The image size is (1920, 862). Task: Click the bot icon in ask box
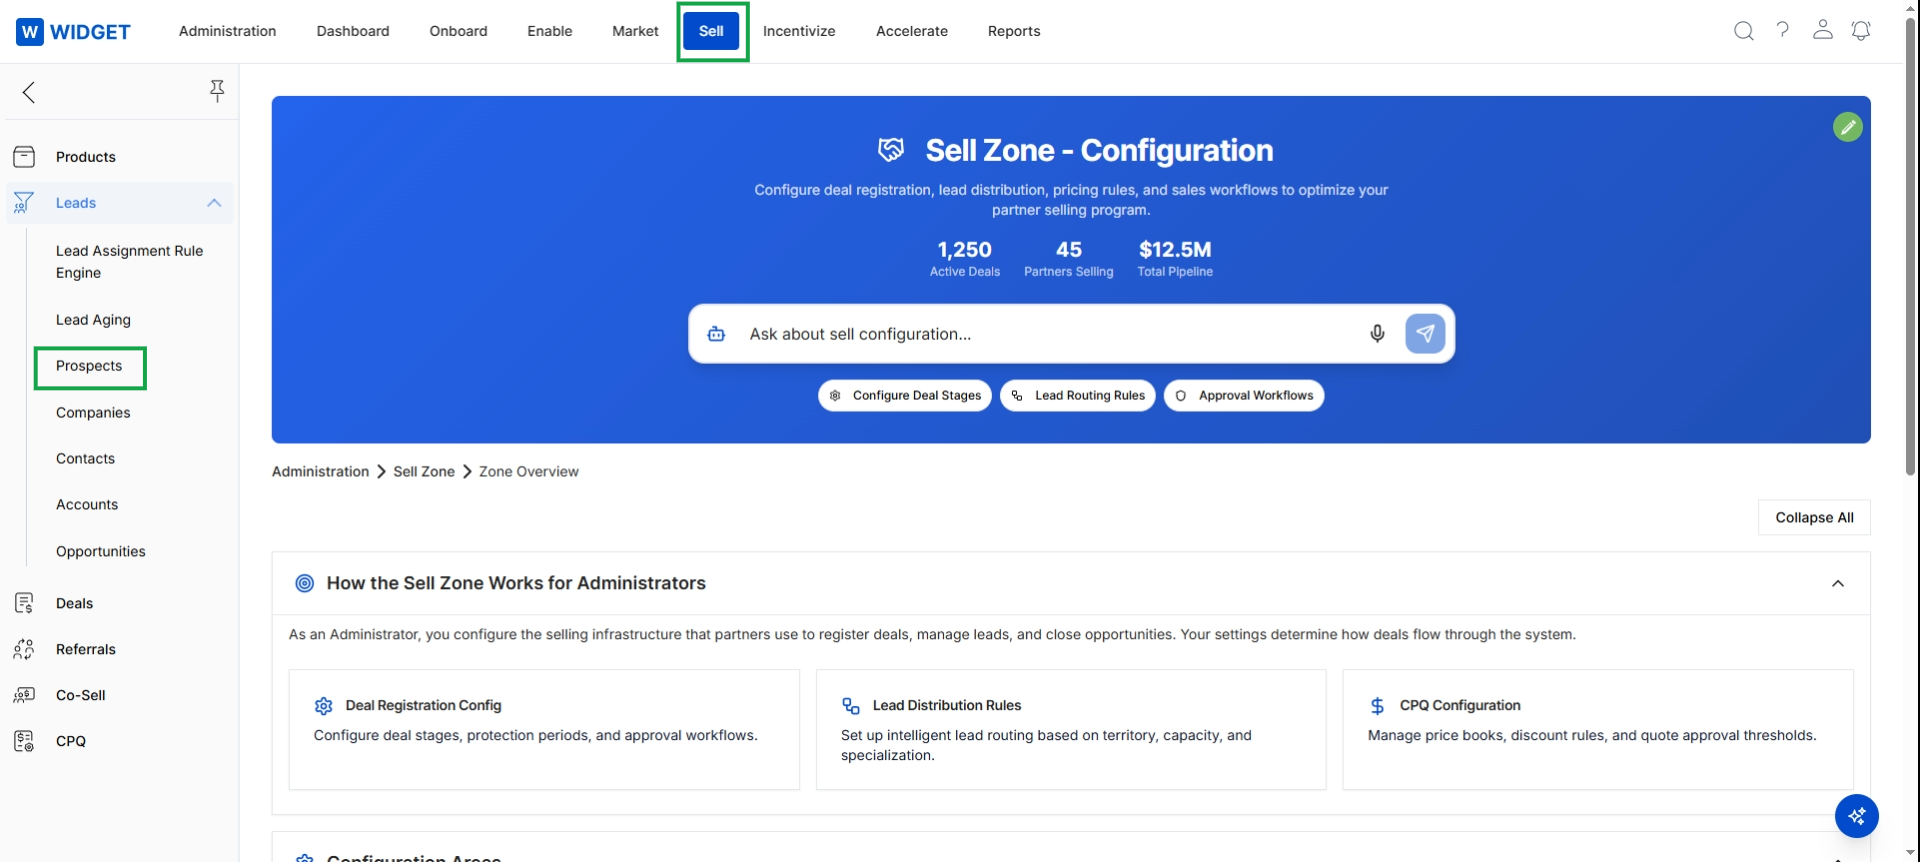[716, 334]
